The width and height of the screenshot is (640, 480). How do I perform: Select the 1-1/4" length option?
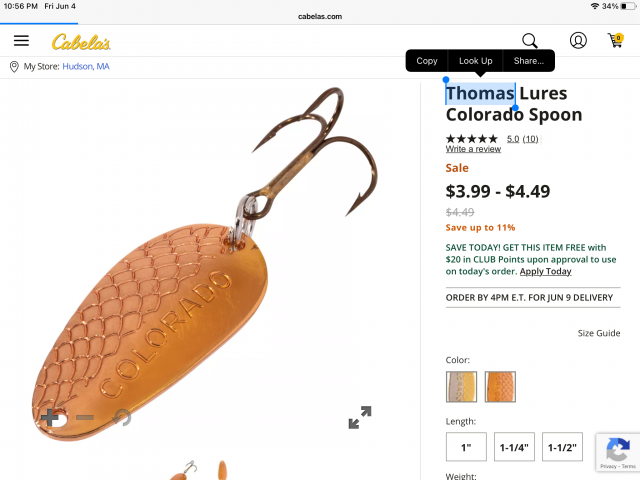click(x=514, y=447)
